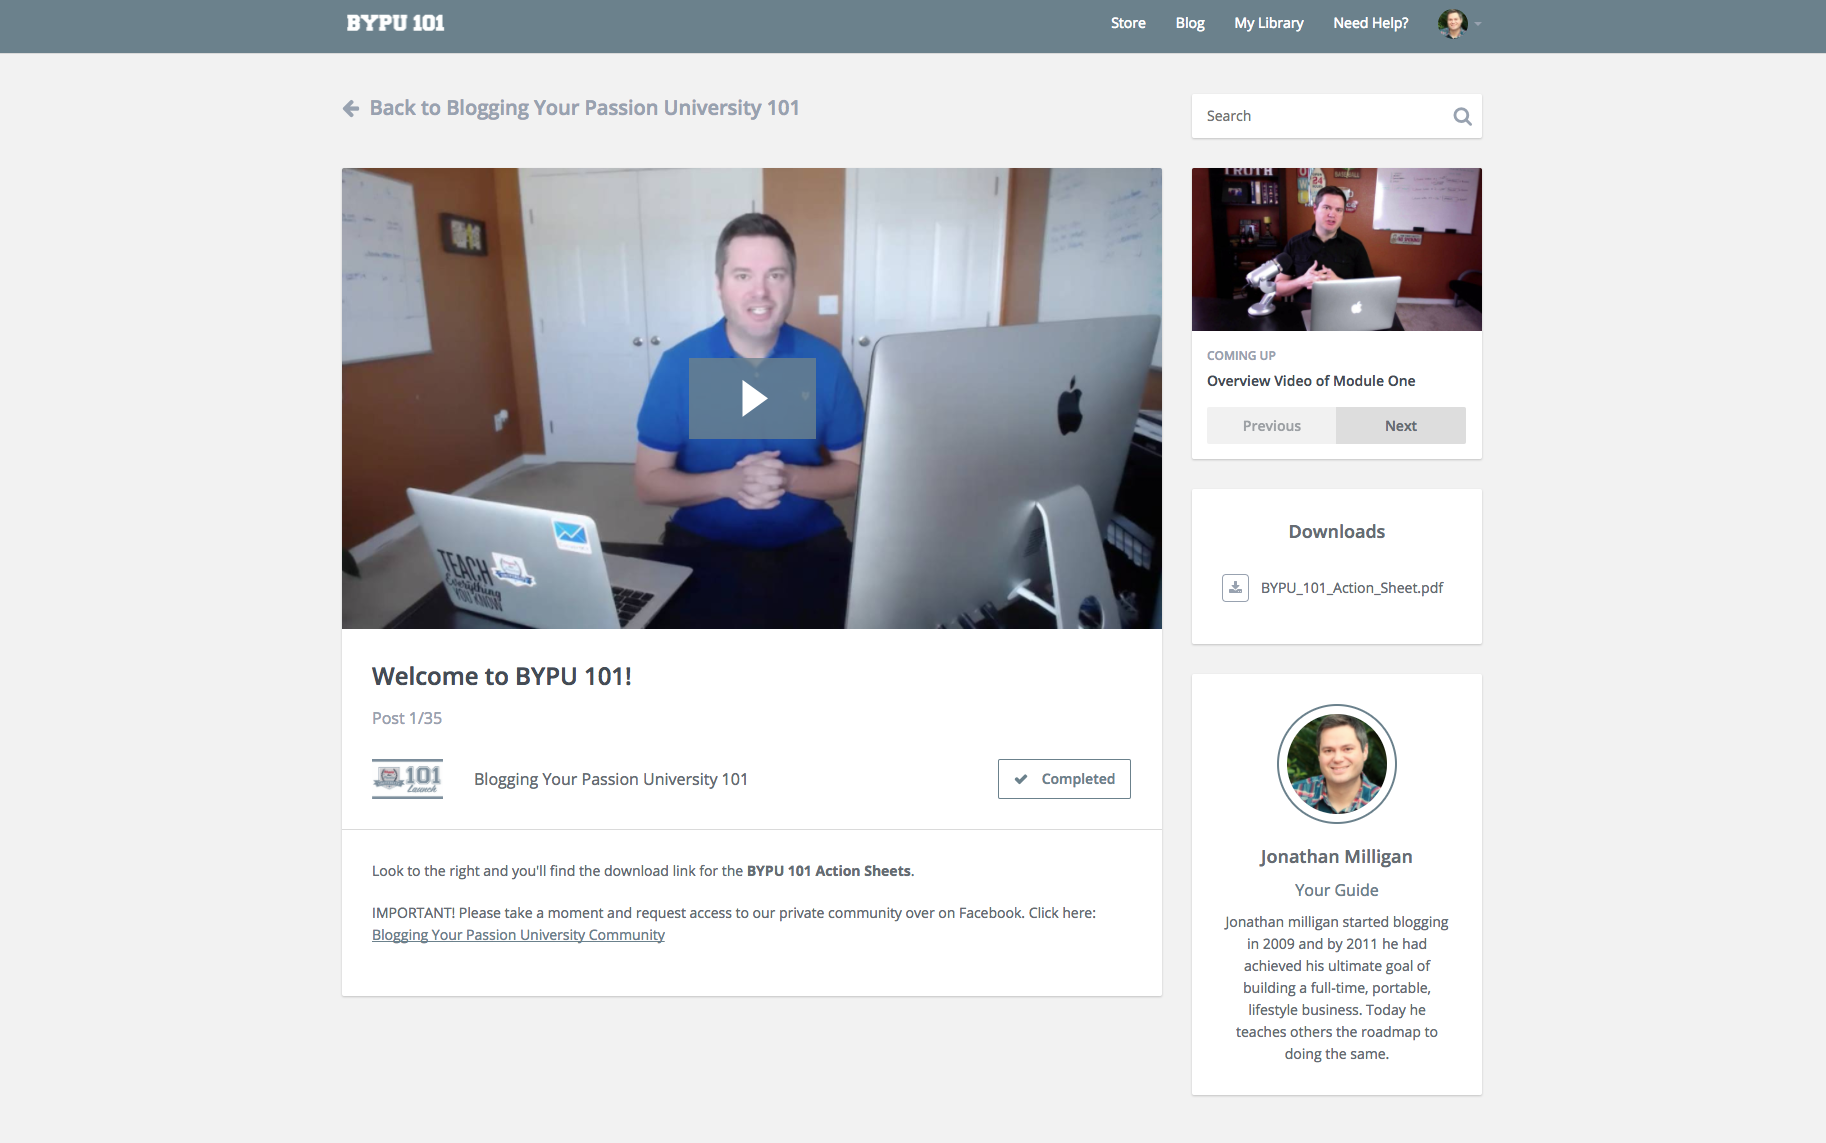Click the PDF download icon
Viewport: 1826px width, 1143px height.
(x=1235, y=588)
